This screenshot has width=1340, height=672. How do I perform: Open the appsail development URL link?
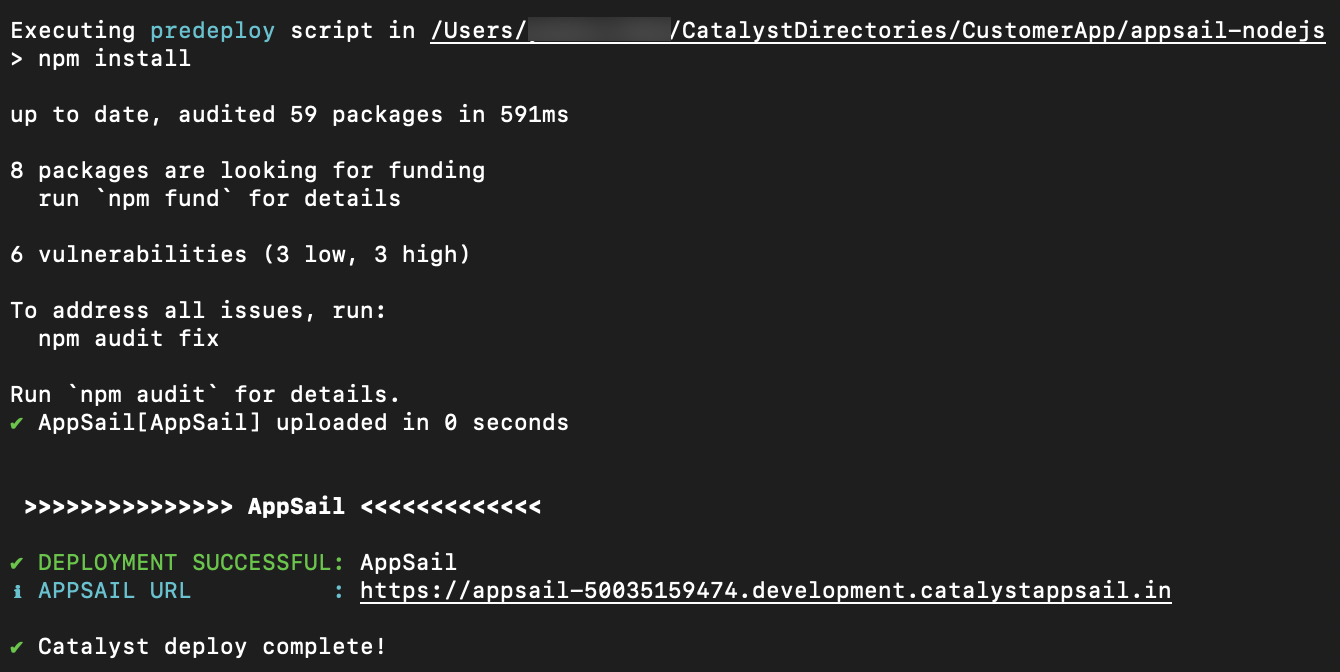click(x=765, y=591)
